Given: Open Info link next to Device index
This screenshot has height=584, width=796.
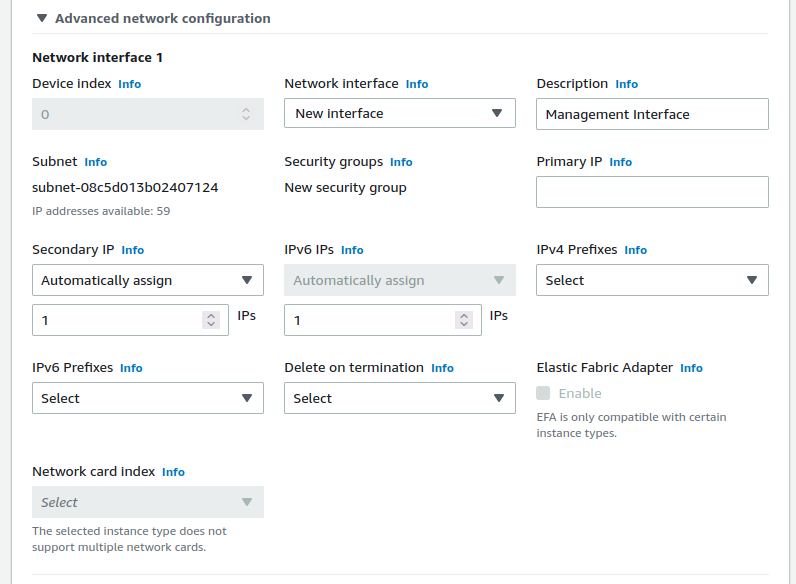Looking at the screenshot, I should coord(129,84).
